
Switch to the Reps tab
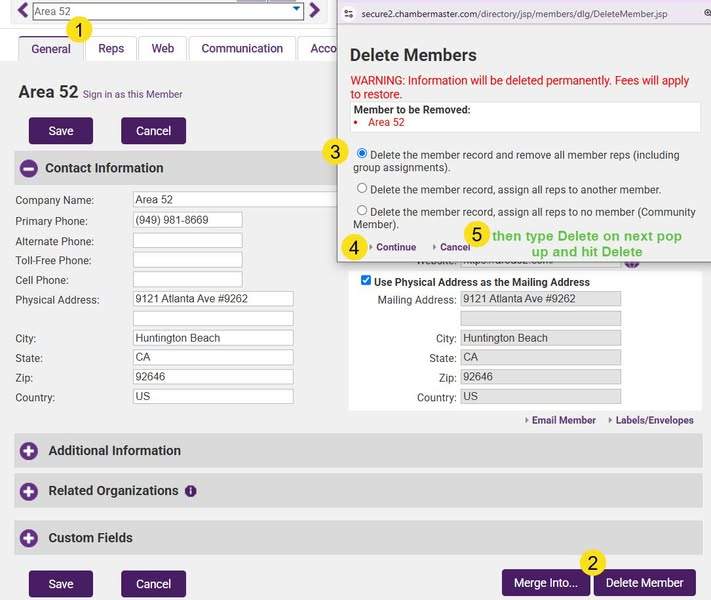[111, 48]
